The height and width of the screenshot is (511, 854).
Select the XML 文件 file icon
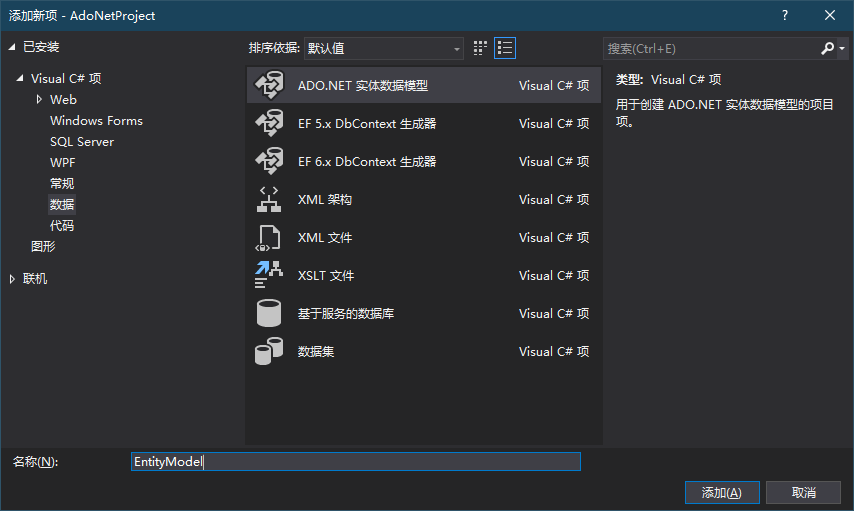coord(268,238)
